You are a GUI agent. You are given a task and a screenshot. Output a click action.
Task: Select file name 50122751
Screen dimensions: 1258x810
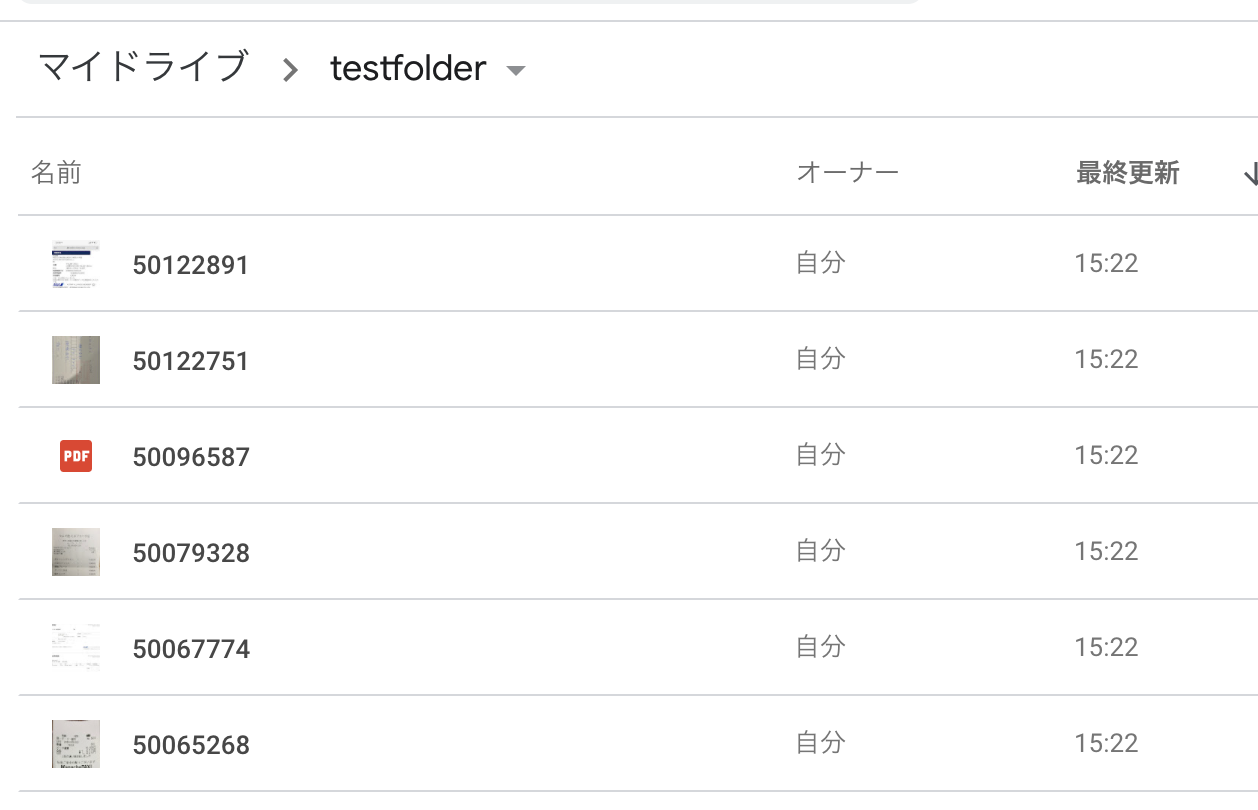[x=190, y=361]
